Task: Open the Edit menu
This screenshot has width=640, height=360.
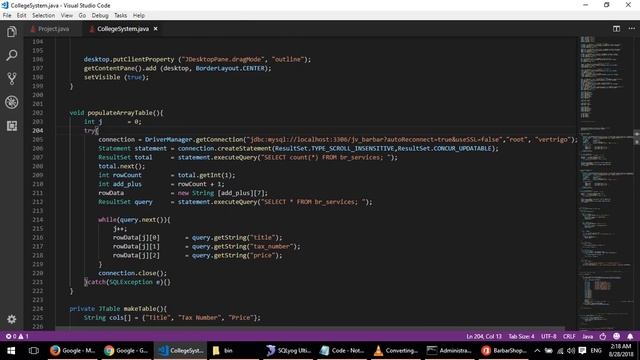Action: 21,16
